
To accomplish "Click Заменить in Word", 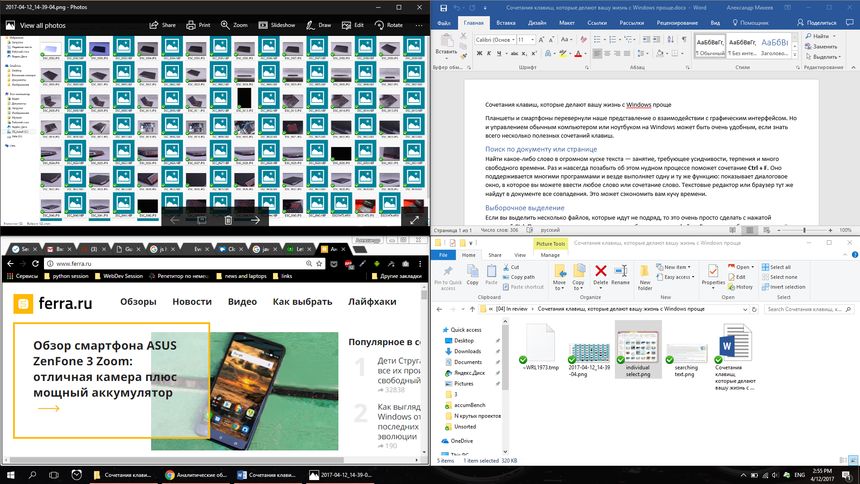I will coord(821,47).
